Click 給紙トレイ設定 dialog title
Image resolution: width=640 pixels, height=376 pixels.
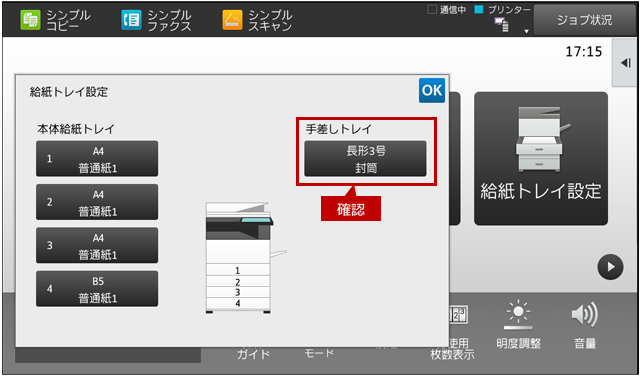69,92
